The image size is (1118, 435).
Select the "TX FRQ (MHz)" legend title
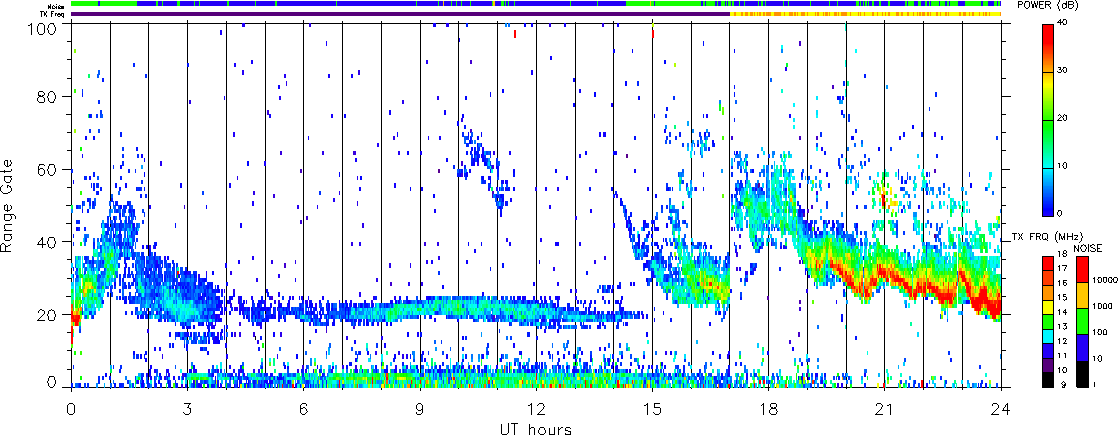click(x=1047, y=237)
